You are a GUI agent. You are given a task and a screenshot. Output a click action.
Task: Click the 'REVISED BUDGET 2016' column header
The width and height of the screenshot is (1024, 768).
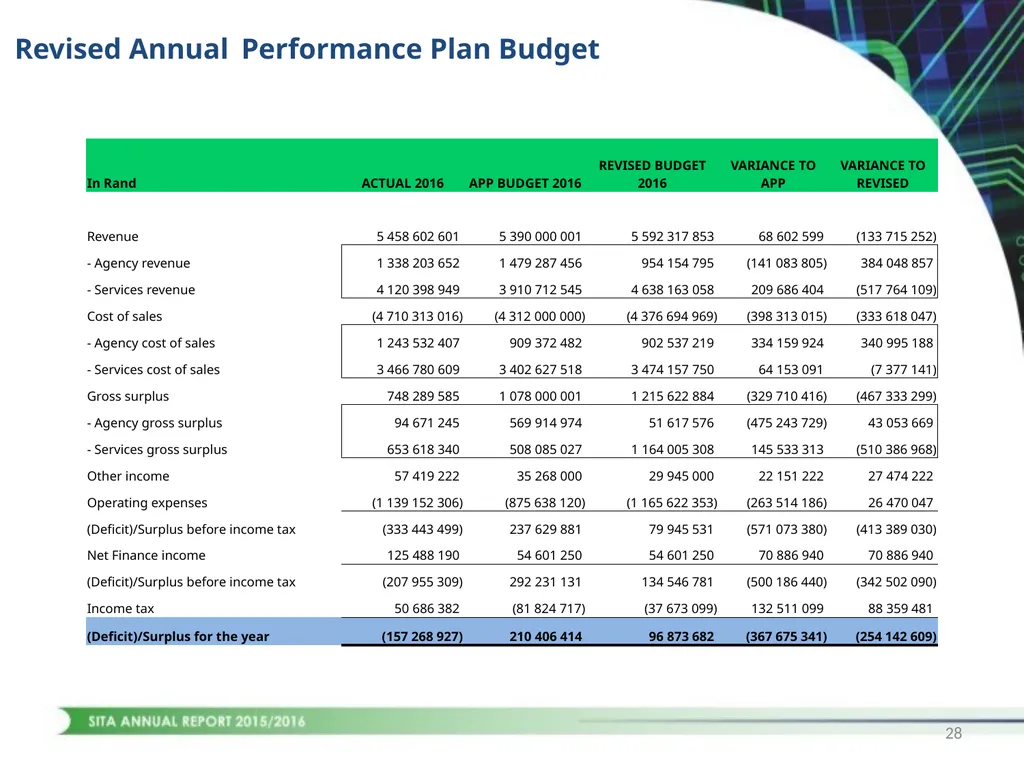coord(652,174)
